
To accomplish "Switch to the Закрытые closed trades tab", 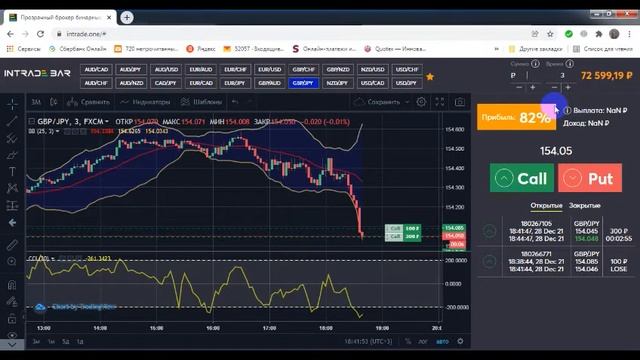I will tap(584, 206).
